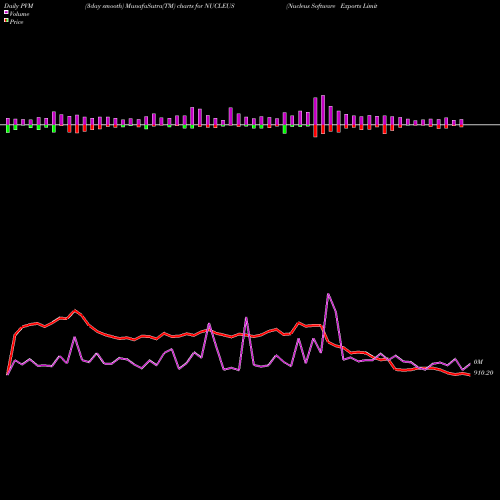This screenshot has width=500, height=500.
Task: Click the Volume legend color swatch
Action: tap(6, 12)
